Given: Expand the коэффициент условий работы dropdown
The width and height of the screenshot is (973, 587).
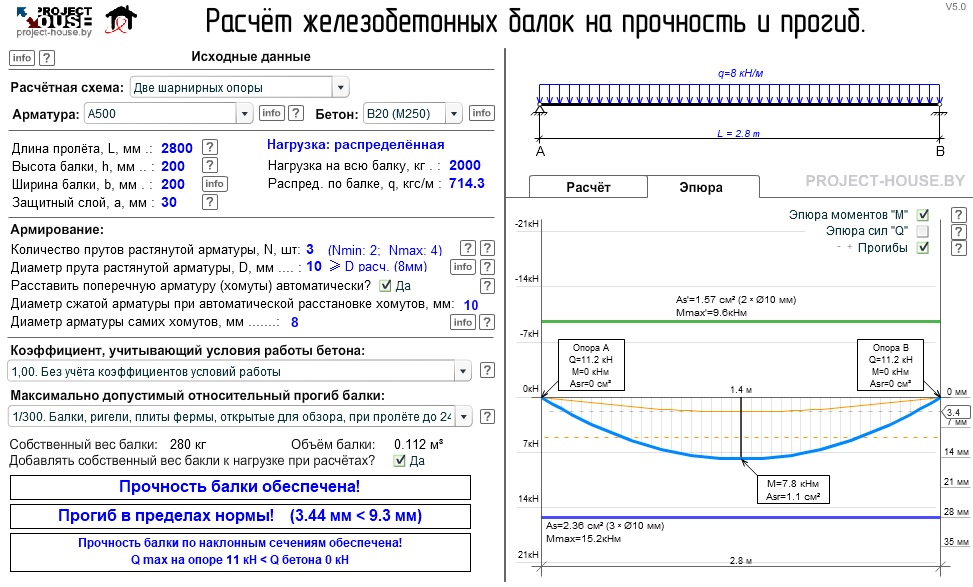Looking at the screenshot, I should click(x=240, y=372).
